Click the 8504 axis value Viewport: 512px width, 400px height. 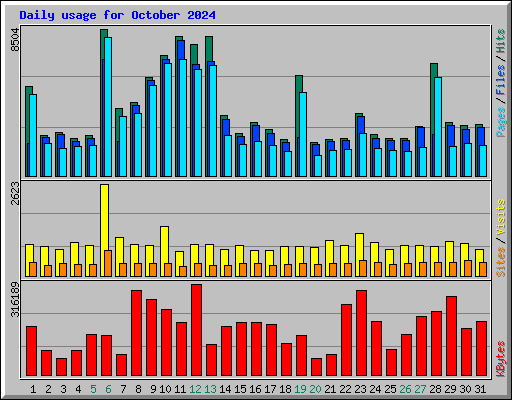(x=15, y=40)
